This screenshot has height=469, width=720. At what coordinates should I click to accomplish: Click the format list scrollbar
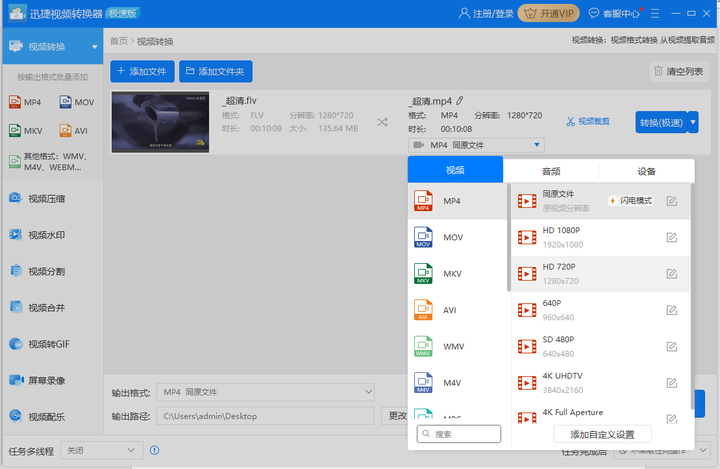pyautogui.click(x=509, y=237)
